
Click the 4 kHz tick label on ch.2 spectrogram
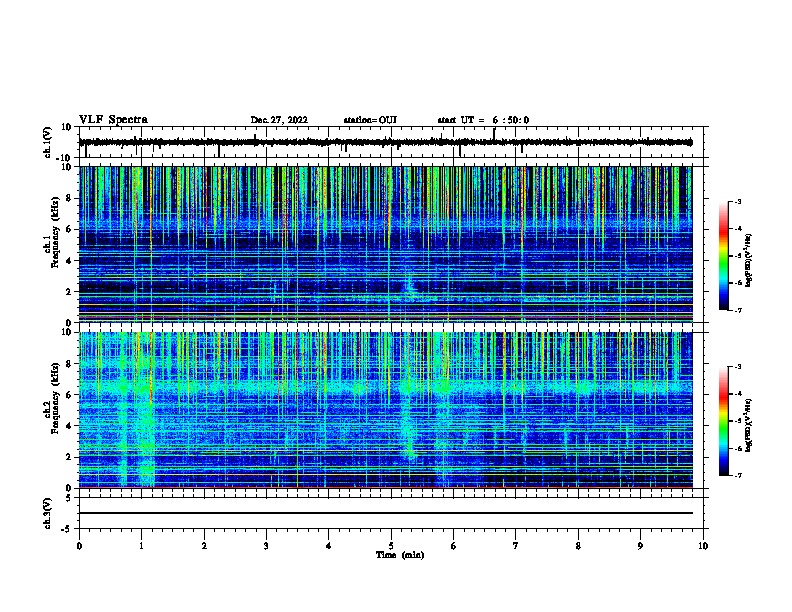tap(69, 426)
